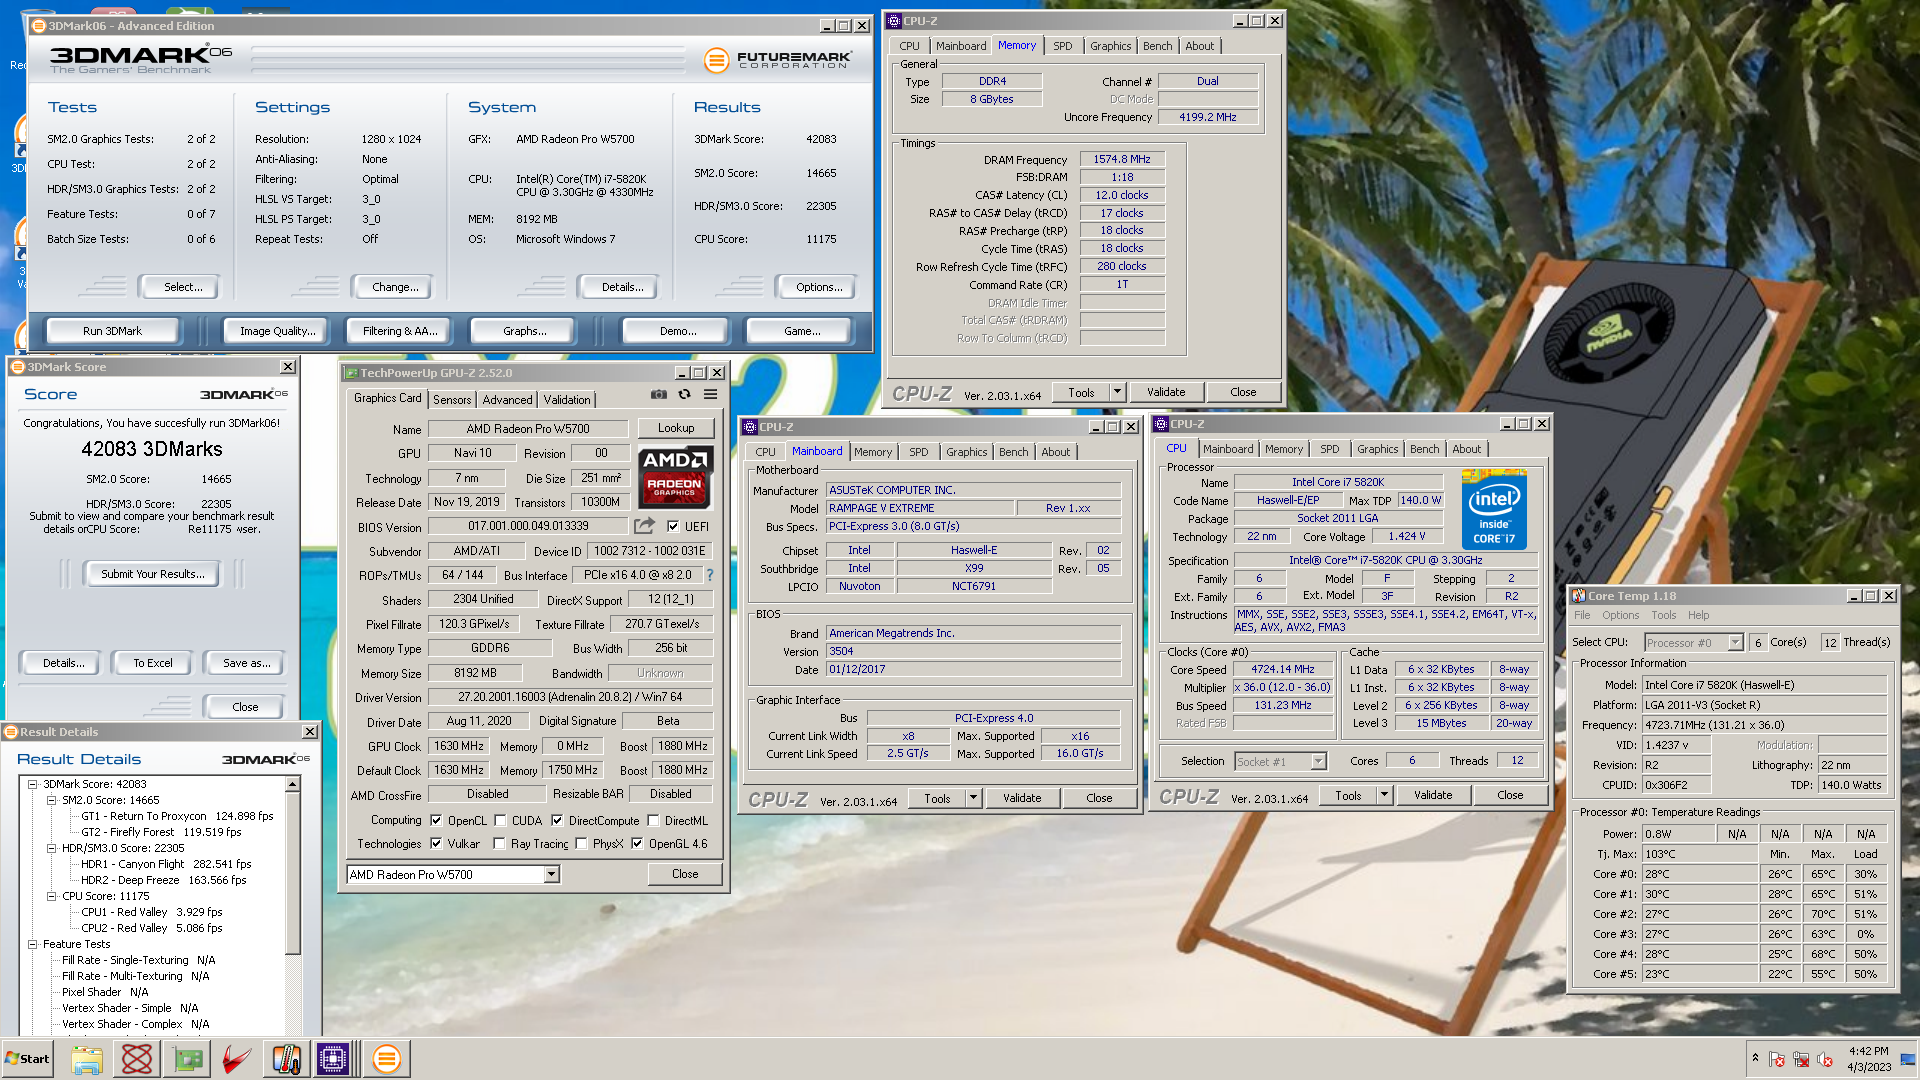Screen dimensions: 1920x1080
Task: Open the Windows Start menu
Action: (27, 1059)
